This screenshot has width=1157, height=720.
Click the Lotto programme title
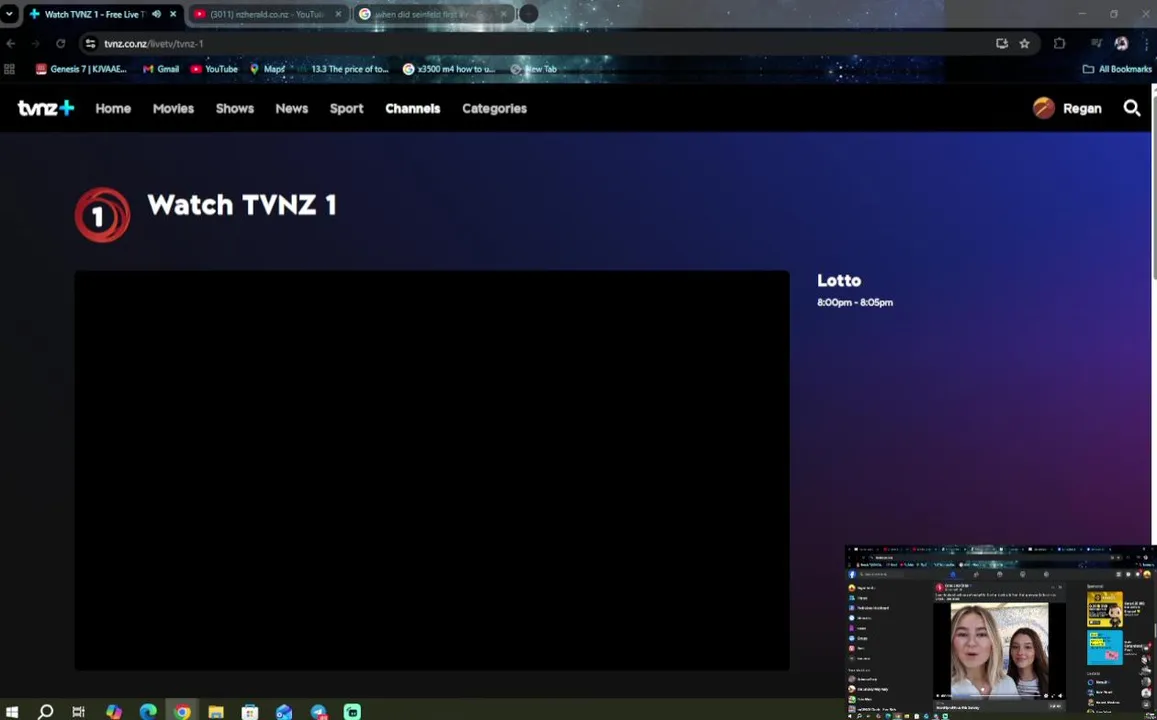839,280
